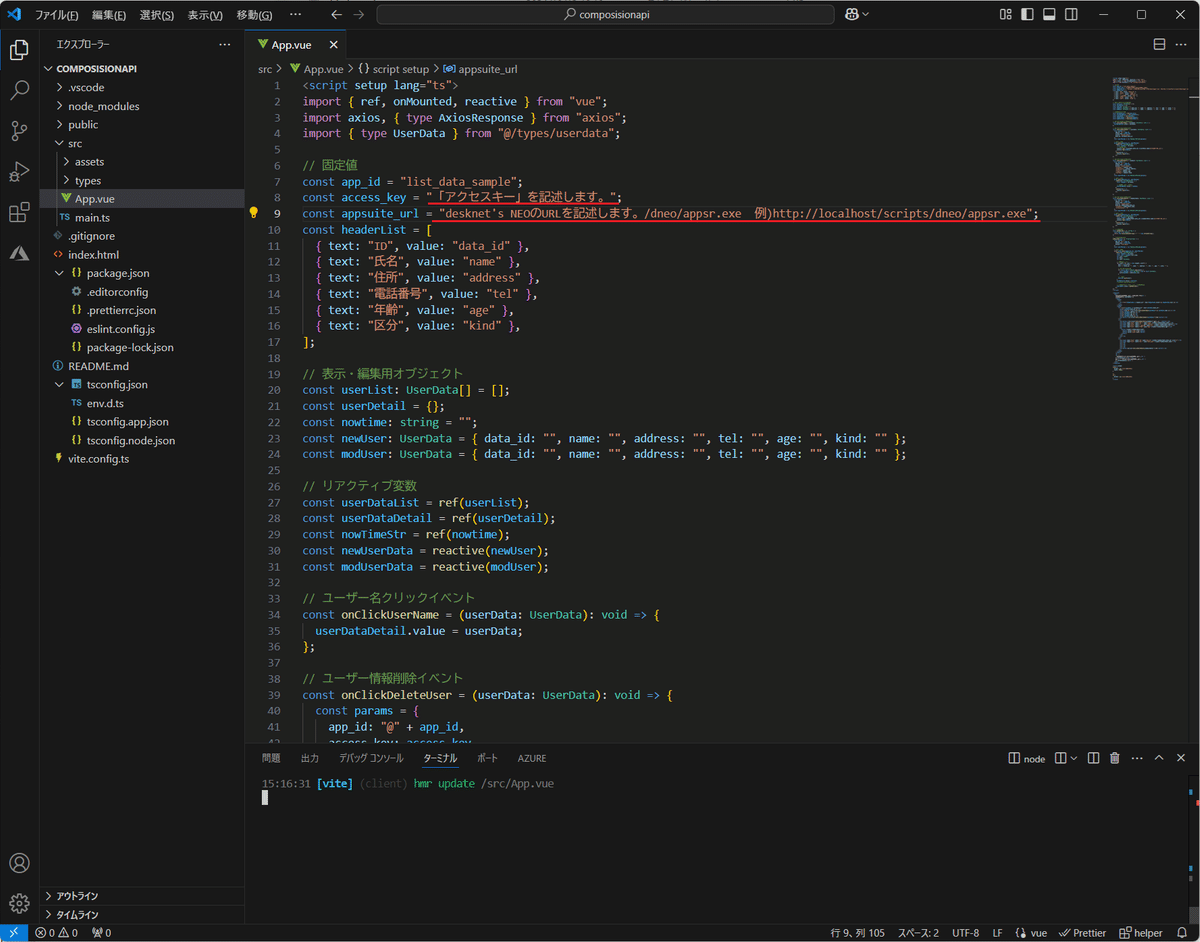
Task: Open the Search view
Action: (x=18, y=91)
